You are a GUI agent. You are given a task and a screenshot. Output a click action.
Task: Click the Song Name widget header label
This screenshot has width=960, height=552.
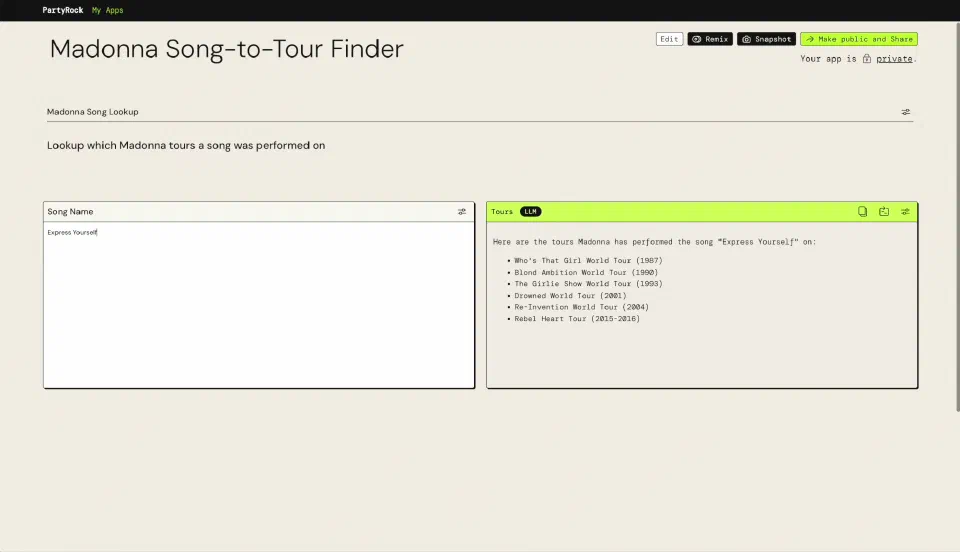coord(70,212)
